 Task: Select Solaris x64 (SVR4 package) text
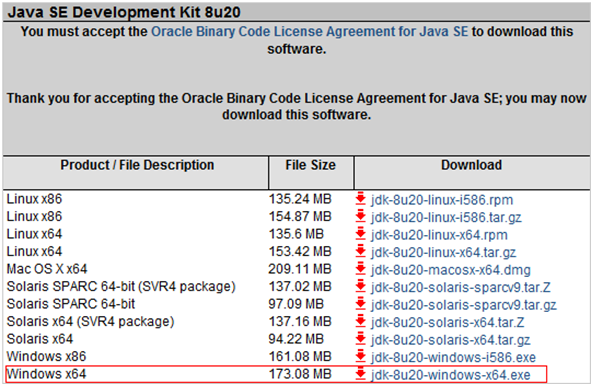(x=90, y=321)
